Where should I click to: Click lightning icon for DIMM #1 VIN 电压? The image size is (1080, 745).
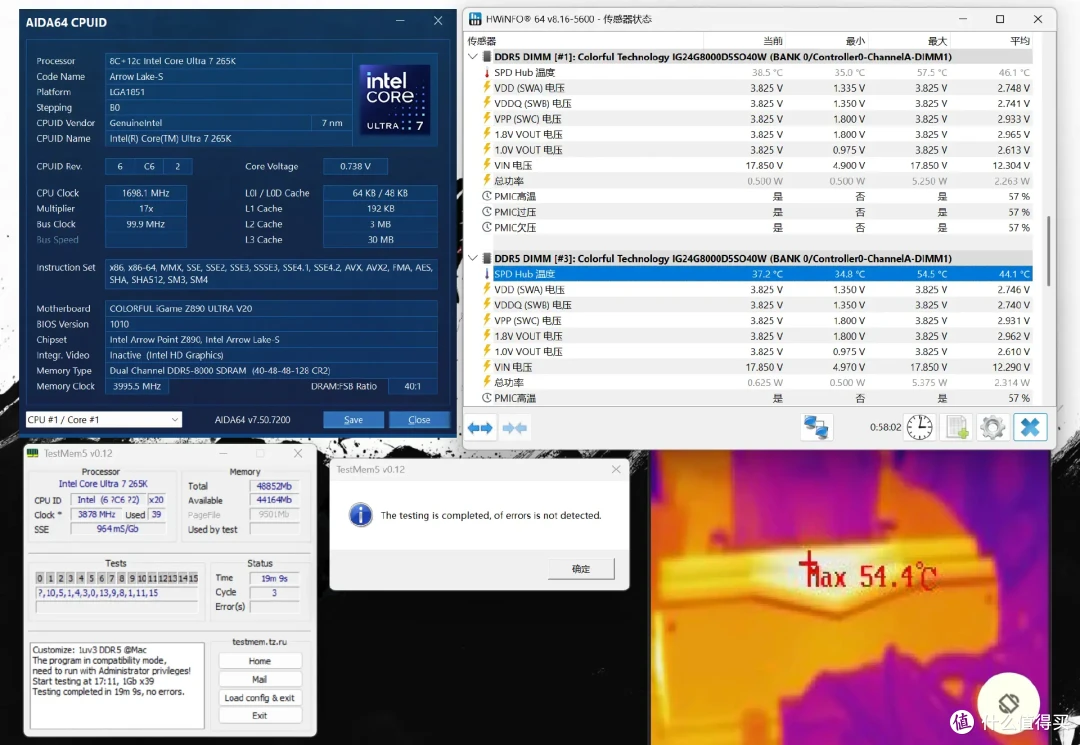coord(486,165)
